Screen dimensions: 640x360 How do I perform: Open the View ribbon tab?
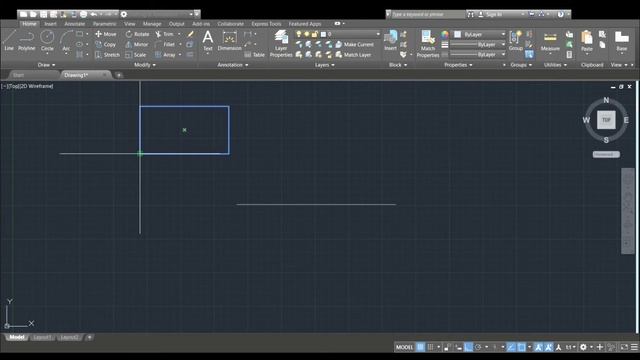(x=129, y=24)
